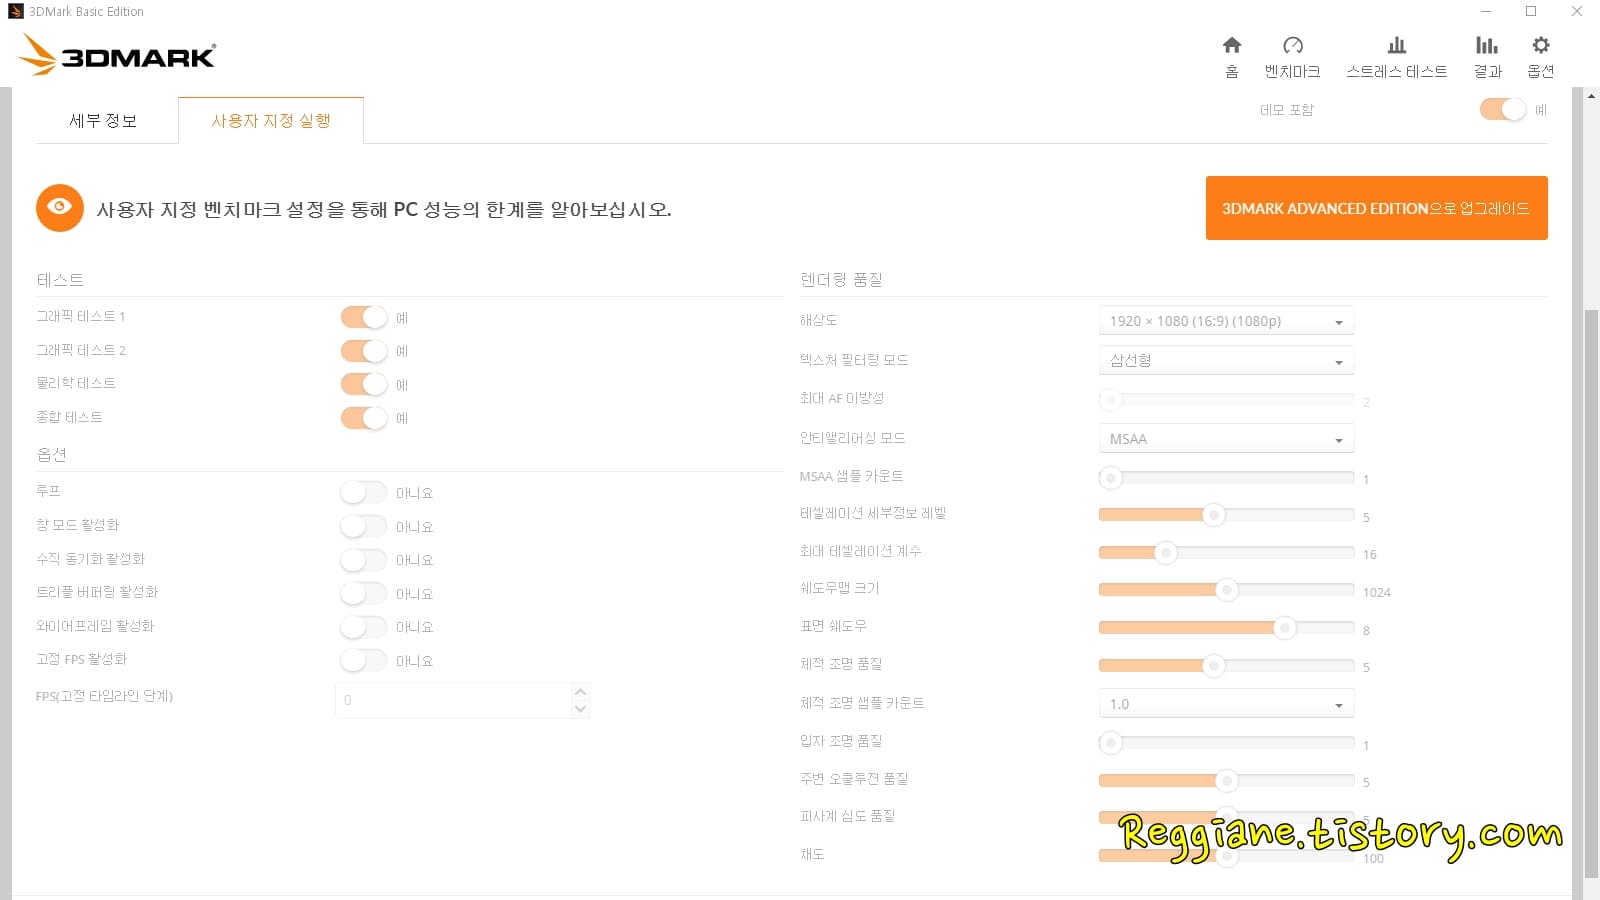Adjust the max tessellation factor slider
This screenshot has height=900, width=1600.
[1226, 552]
